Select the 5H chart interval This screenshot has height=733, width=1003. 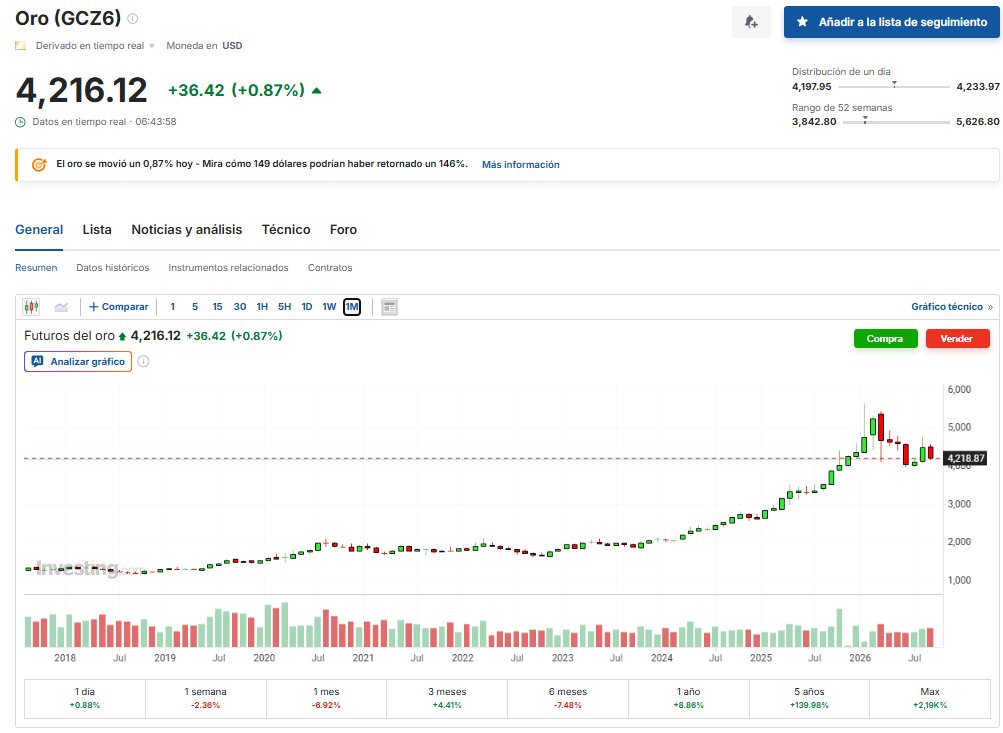coord(285,307)
